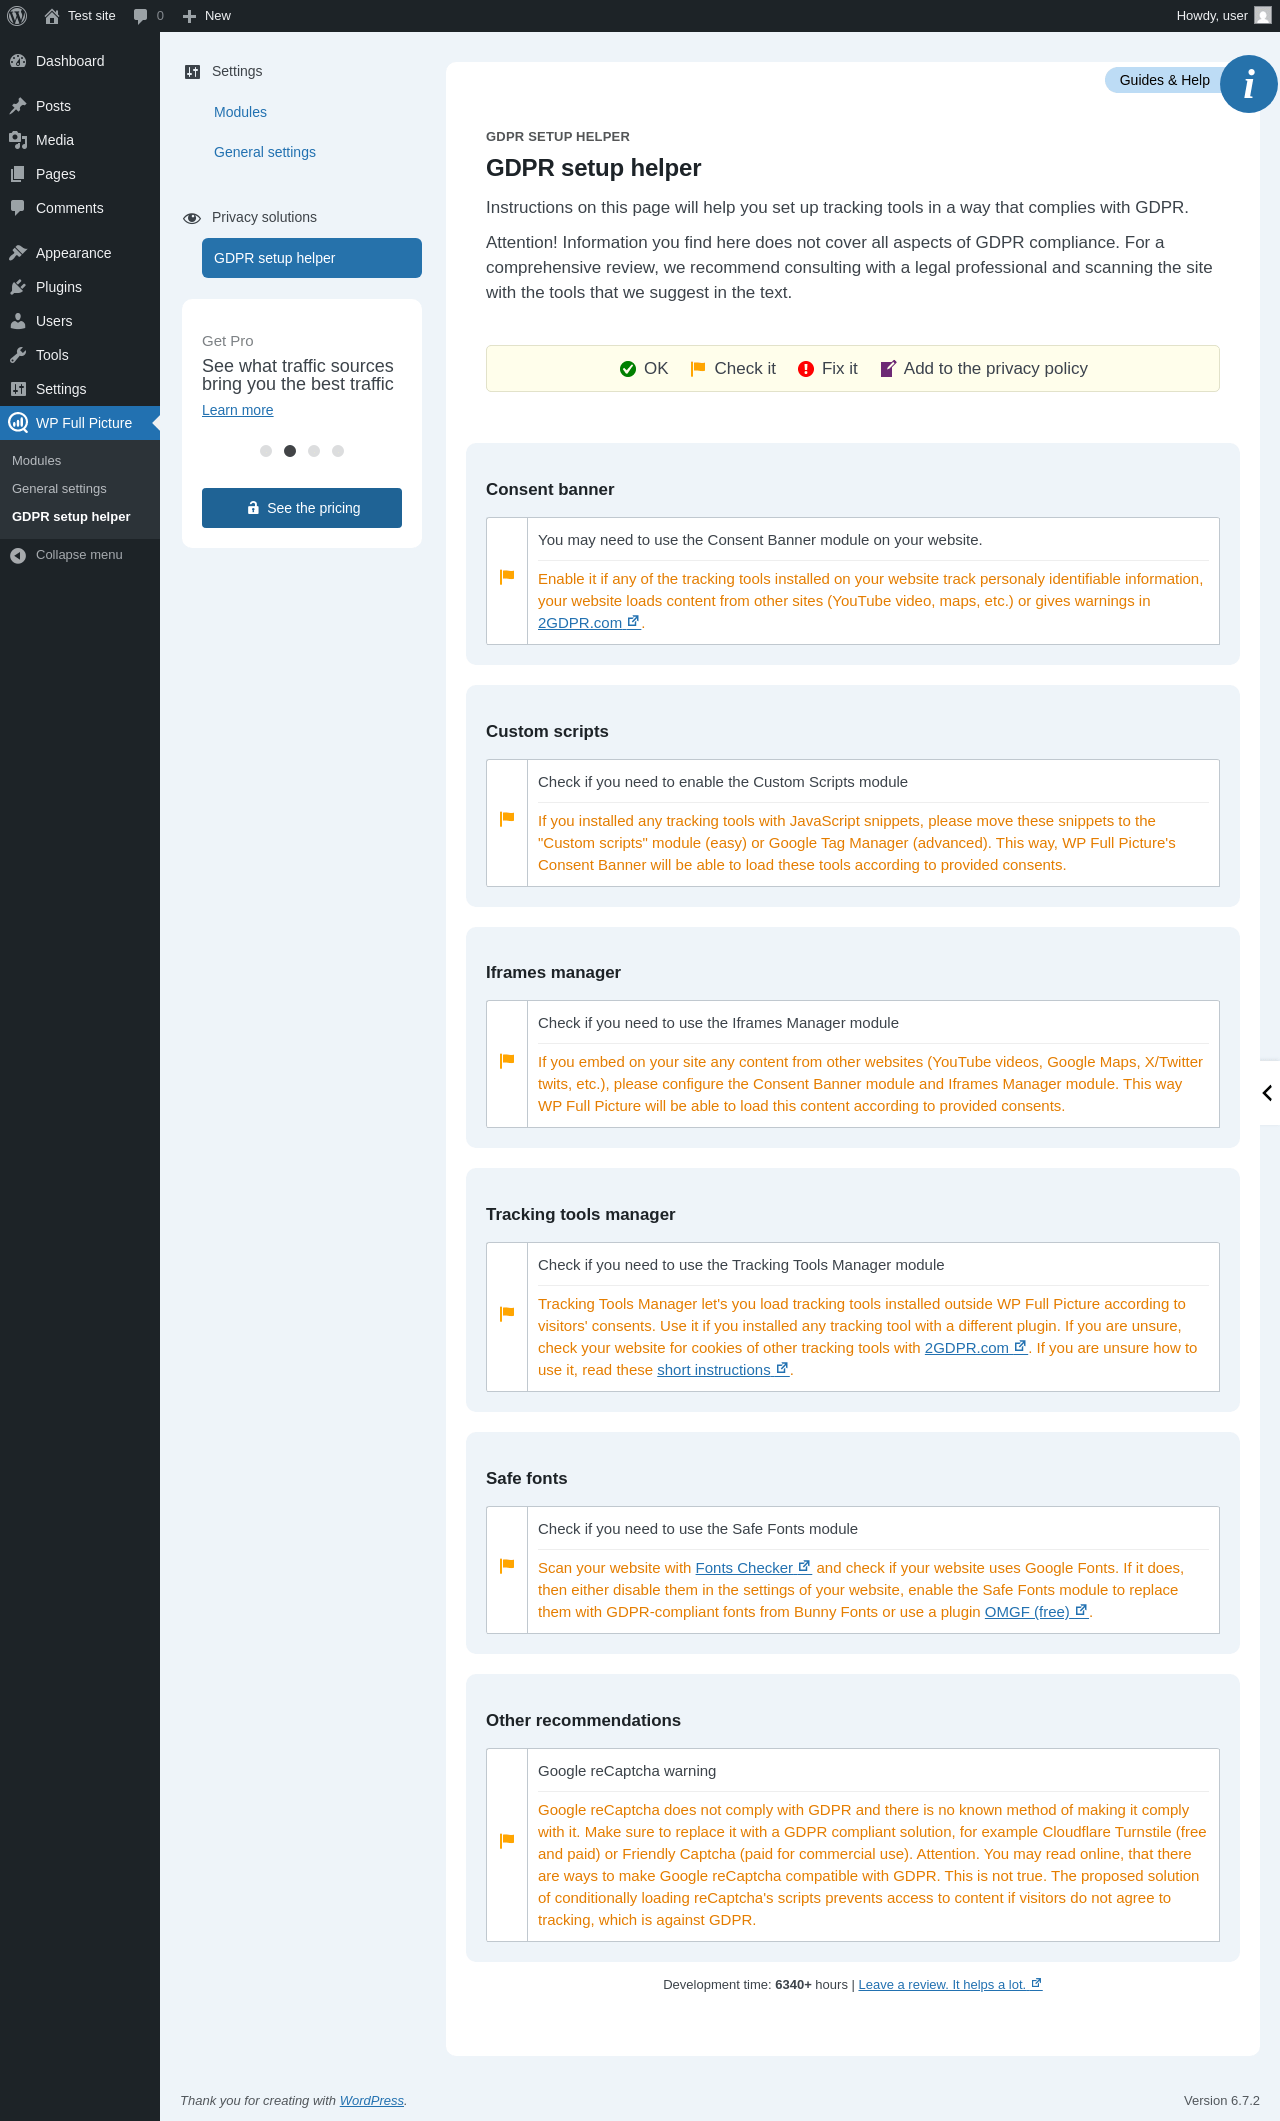The width and height of the screenshot is (1280, 2121).
Task: Click the Plugins icon in the sidebar
Action: point(18,287)
